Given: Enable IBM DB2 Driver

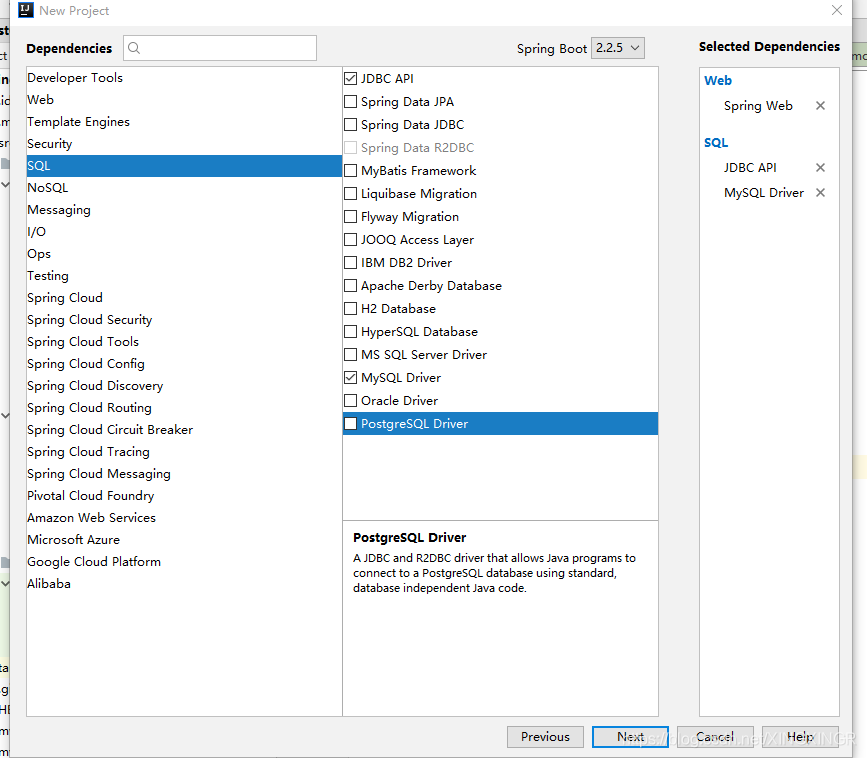Looking at the screenshot, I should [351, 263].
